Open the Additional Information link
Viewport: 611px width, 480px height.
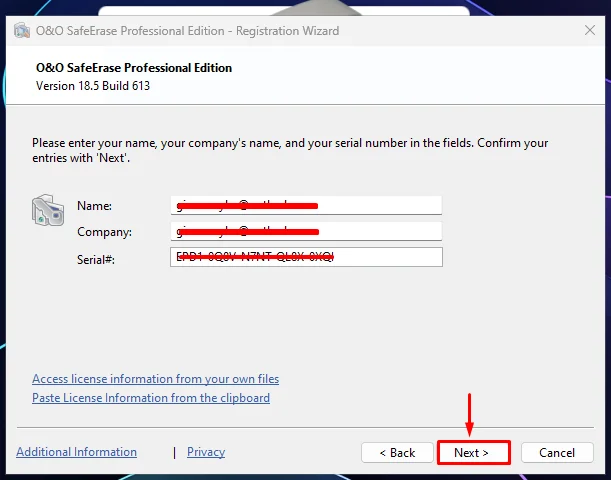click(x=76, y=452)
